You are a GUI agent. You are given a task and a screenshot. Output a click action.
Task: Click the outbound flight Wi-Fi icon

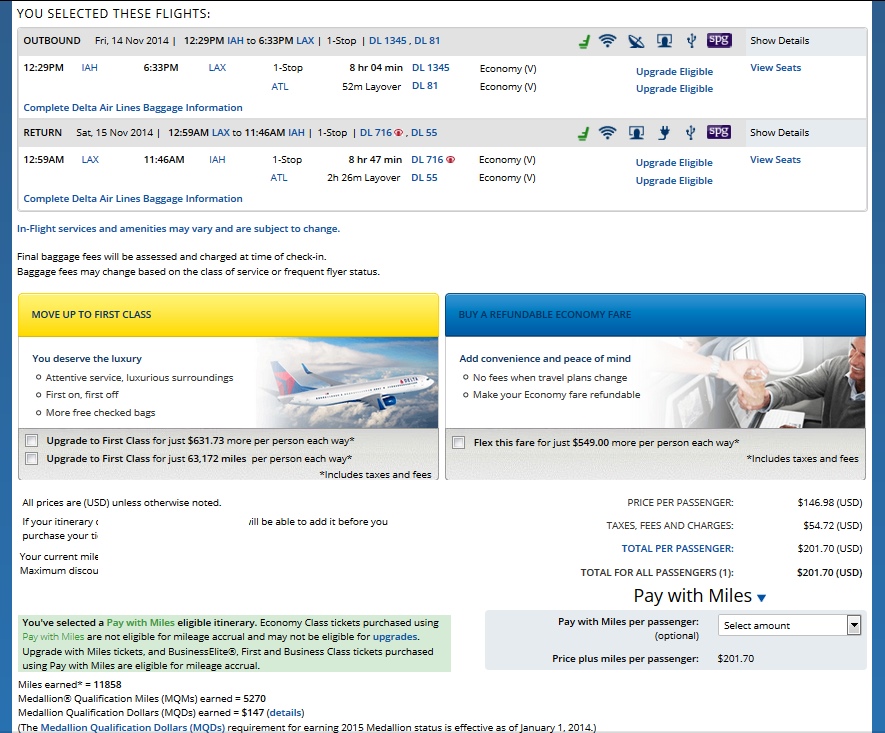(607, 41)
